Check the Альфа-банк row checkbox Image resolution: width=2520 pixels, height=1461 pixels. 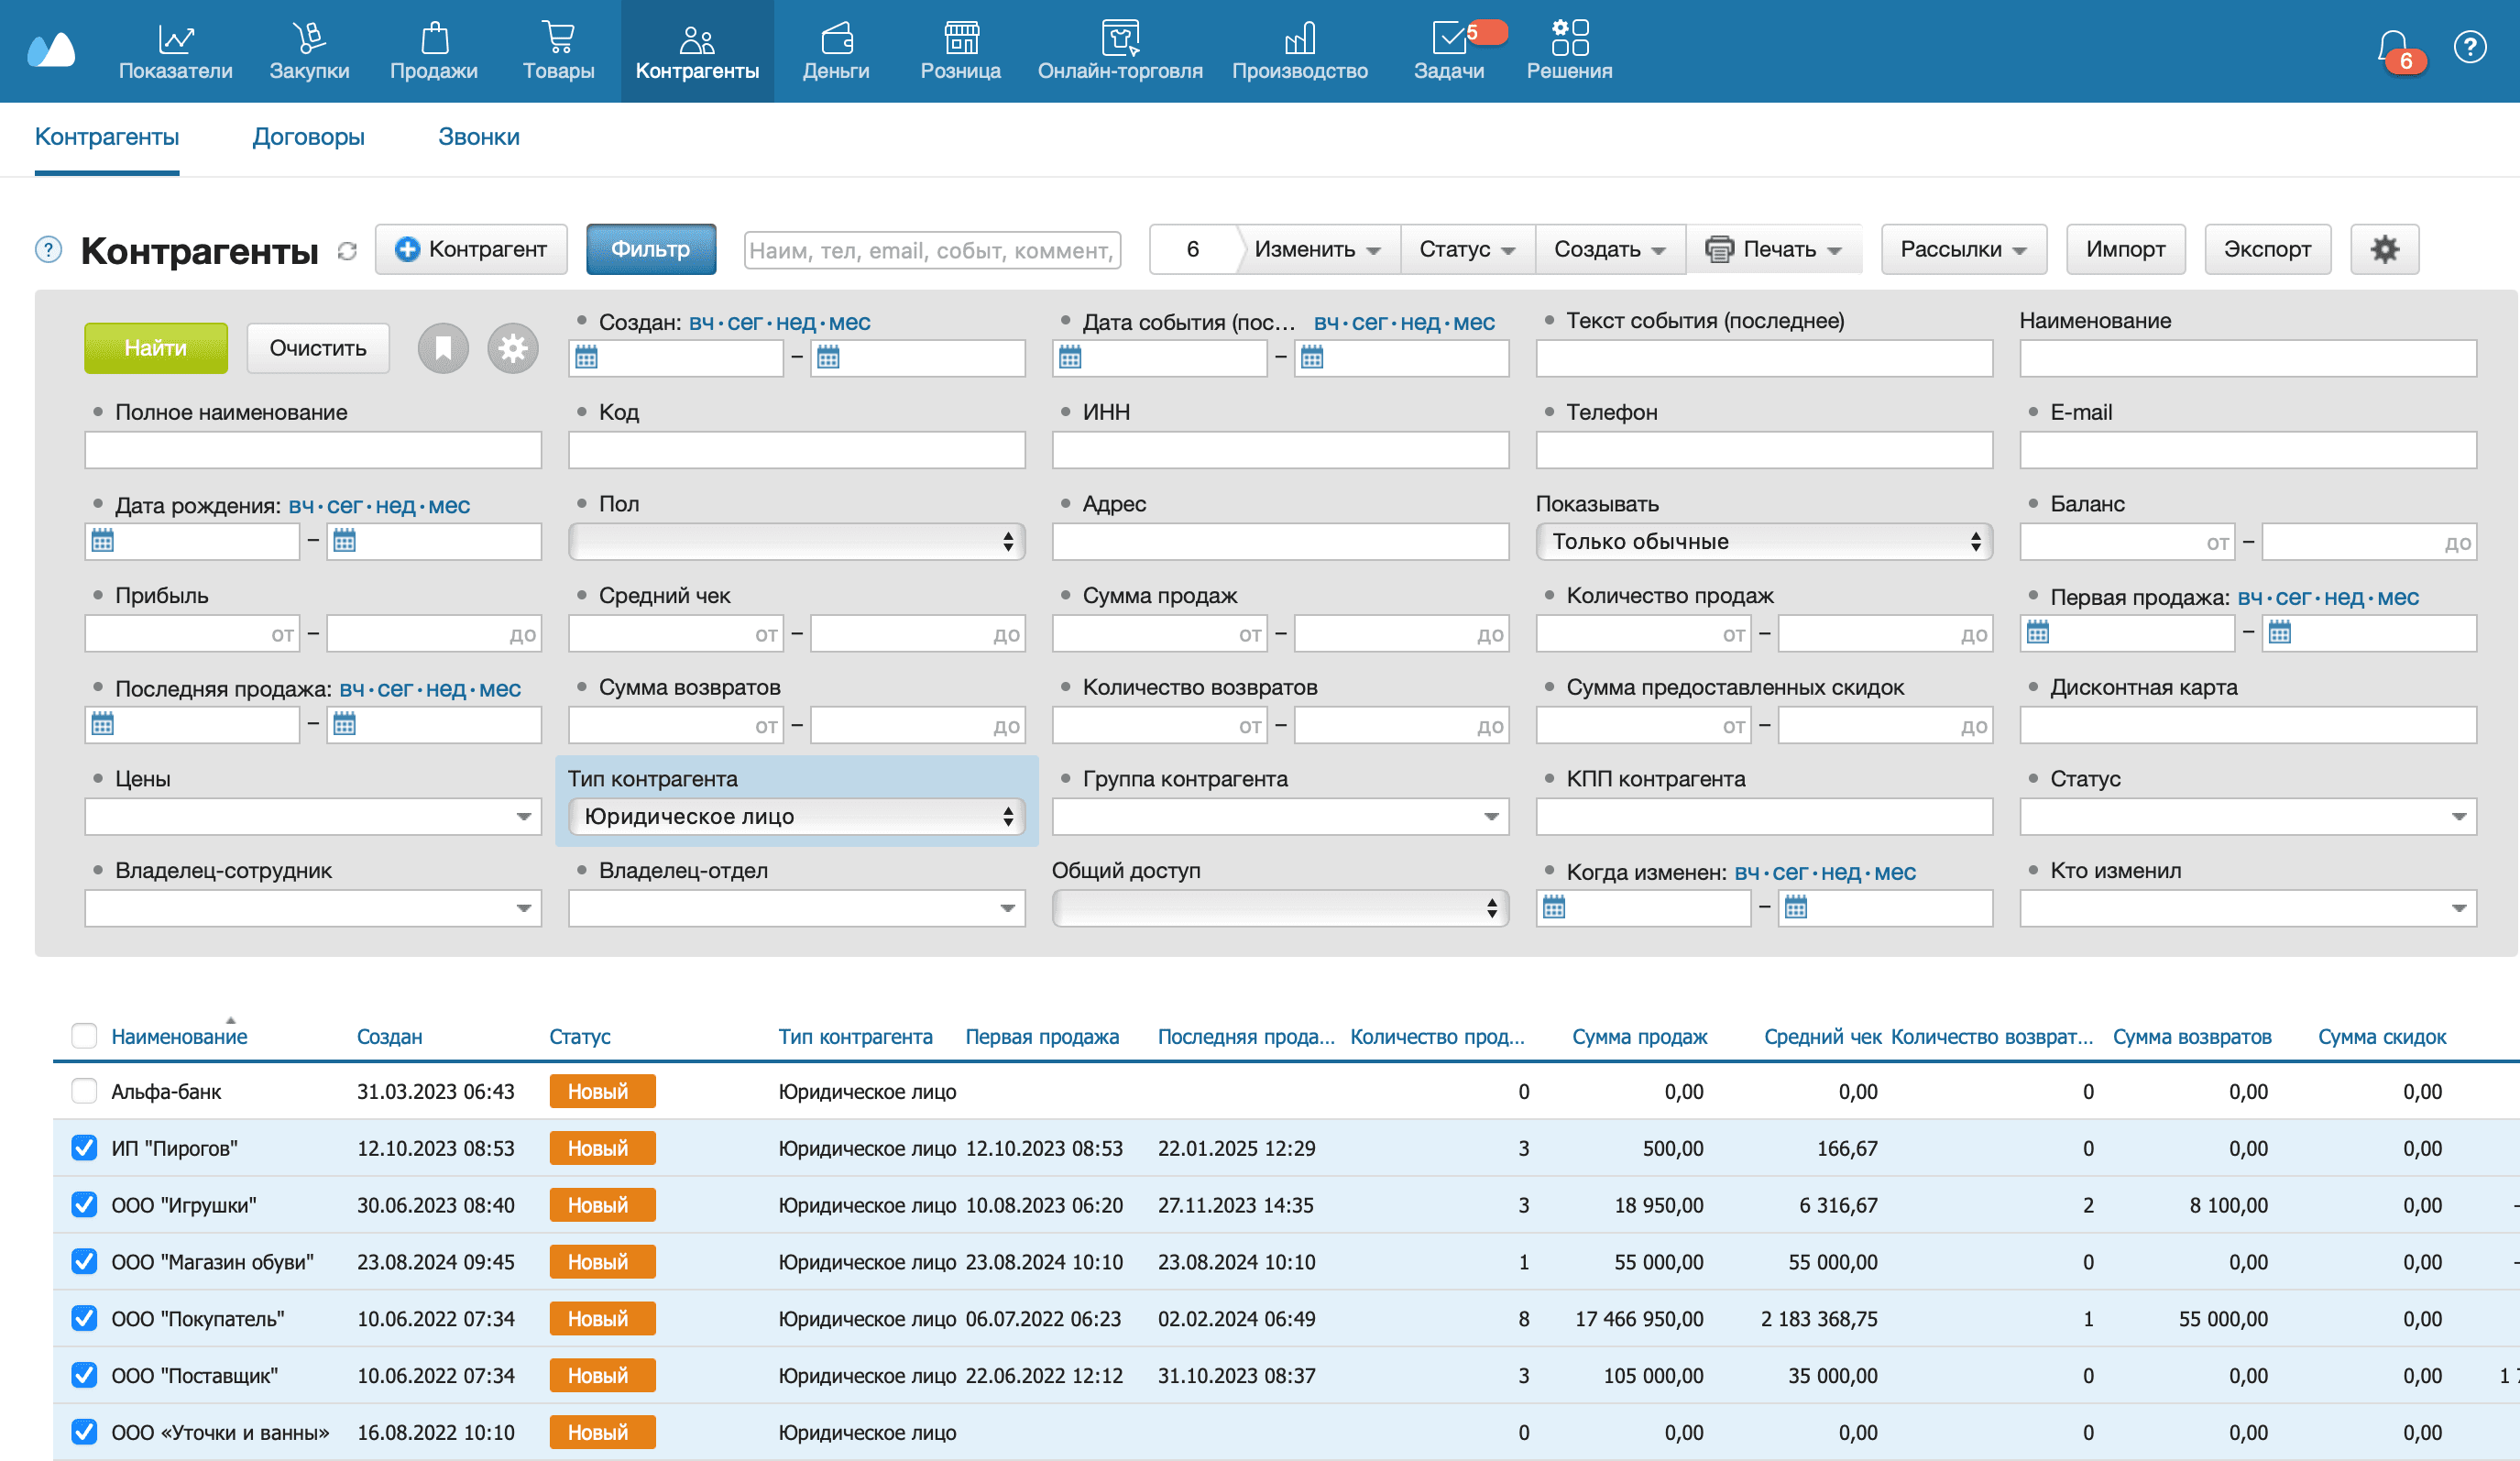coord(84,1091)
